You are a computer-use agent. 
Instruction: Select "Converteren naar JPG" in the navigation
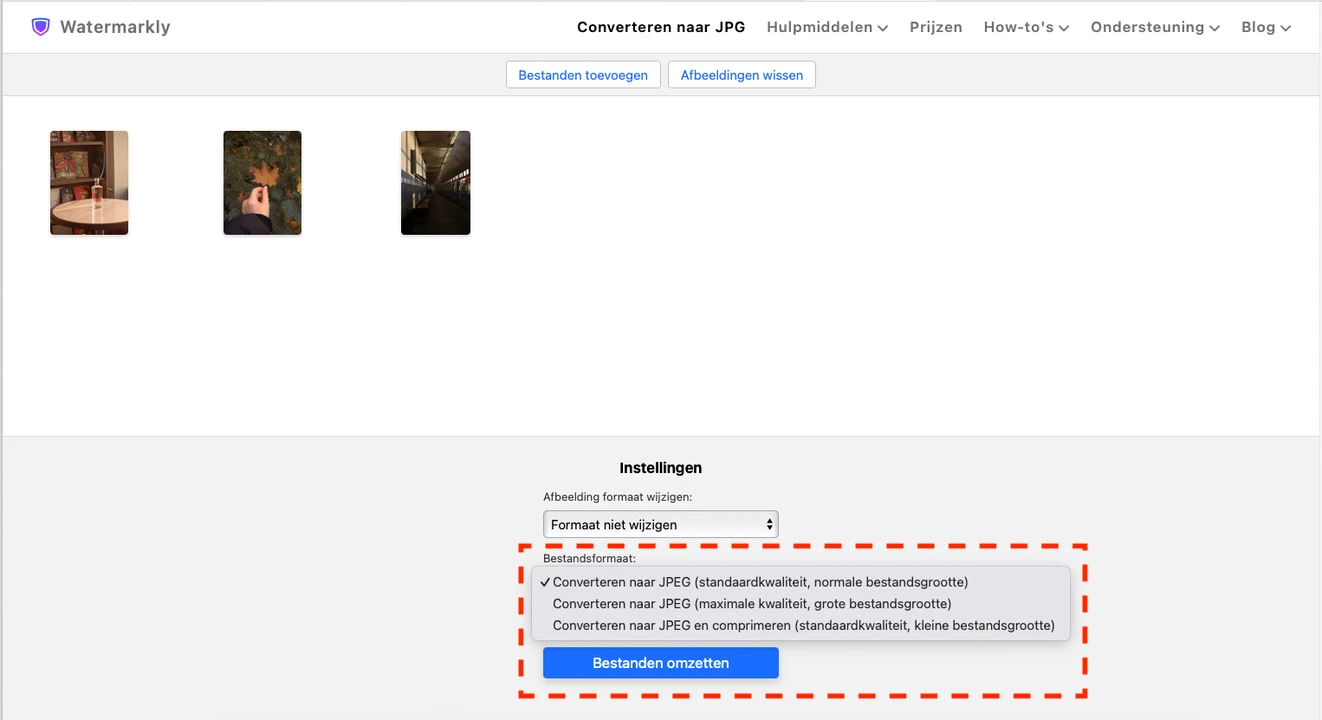(661, 27)
